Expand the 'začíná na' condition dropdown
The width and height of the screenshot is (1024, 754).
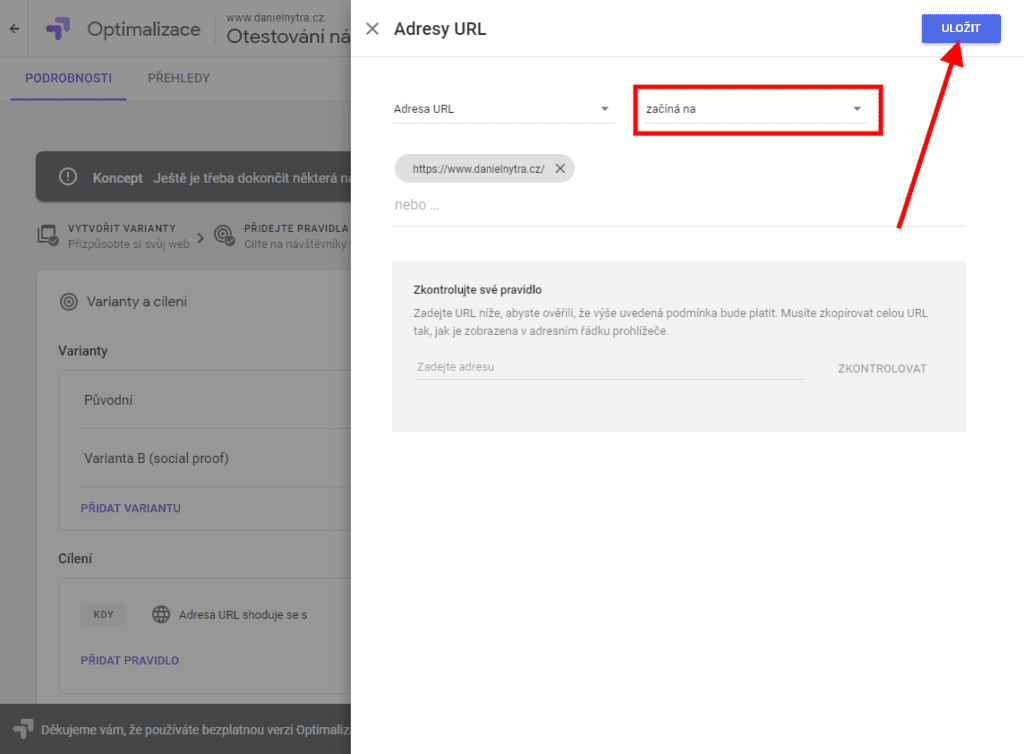tap(756, 109)
